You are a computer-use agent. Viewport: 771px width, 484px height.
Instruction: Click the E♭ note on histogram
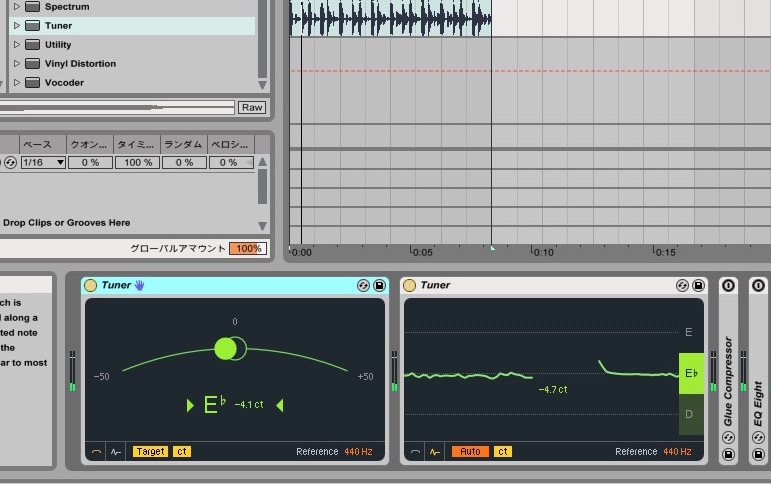[691, 373]
